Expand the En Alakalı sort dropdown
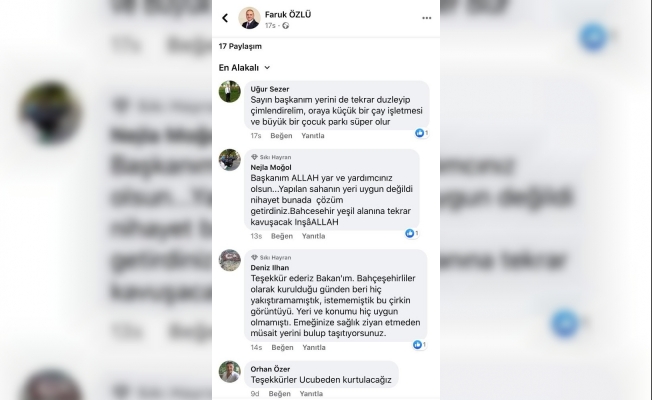Image resolution: width=652 pixels, height=400 pixels. pyautogui.click(x=244, y=67)
